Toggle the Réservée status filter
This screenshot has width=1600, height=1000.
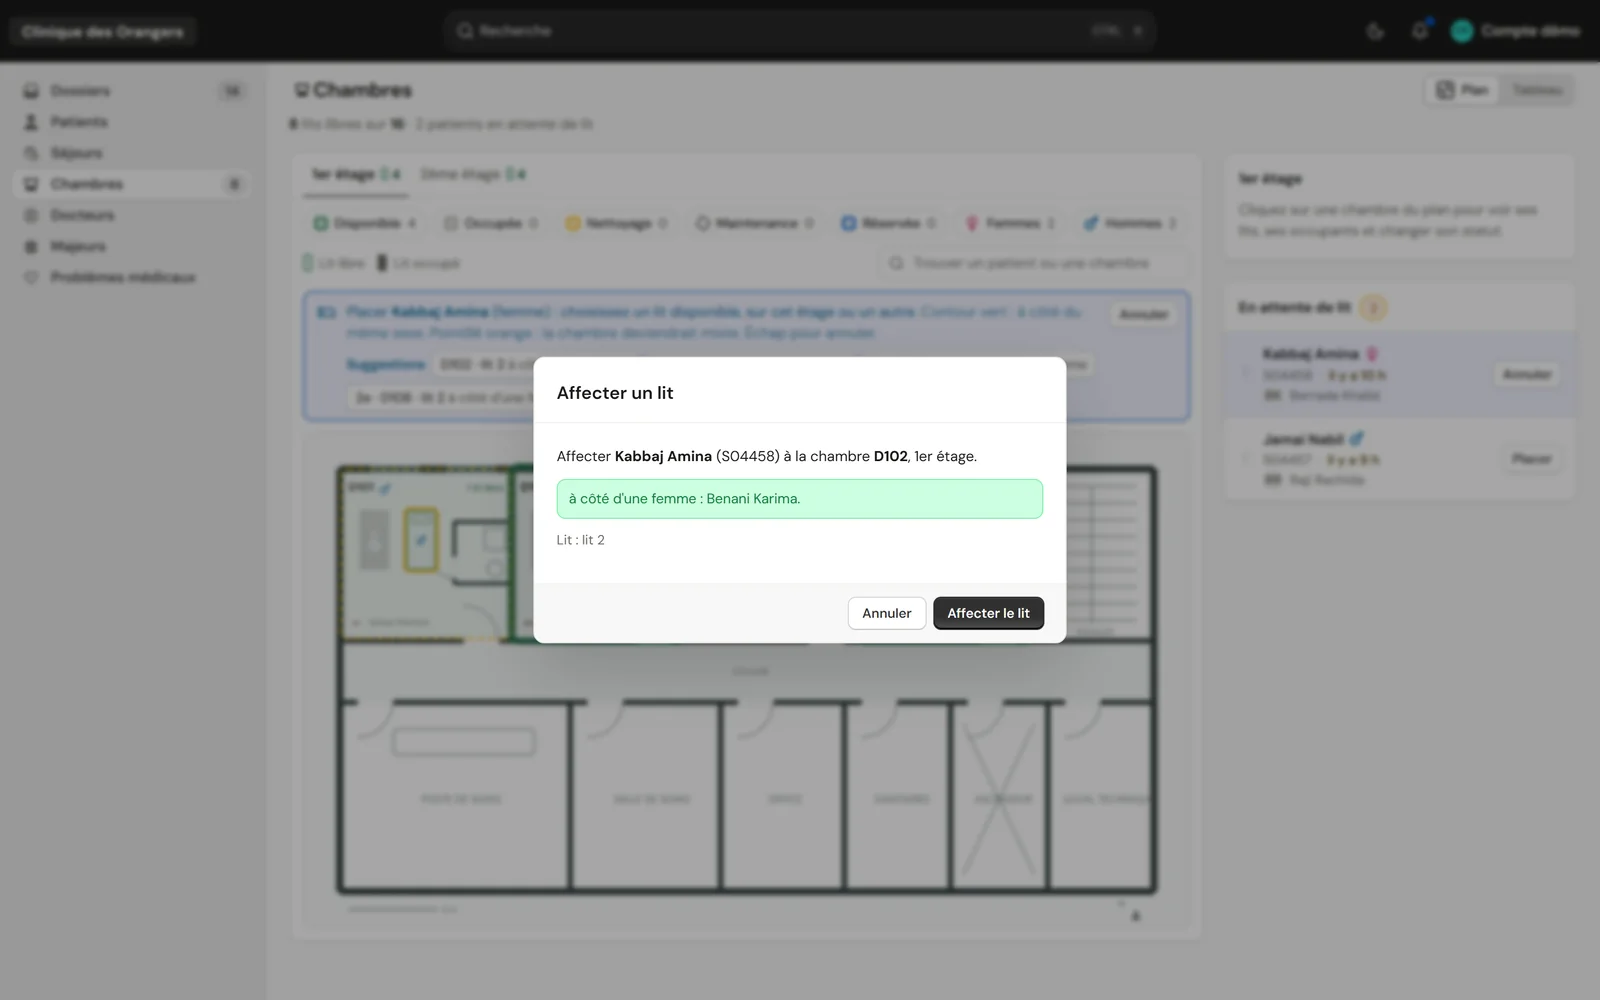point(888,223)
